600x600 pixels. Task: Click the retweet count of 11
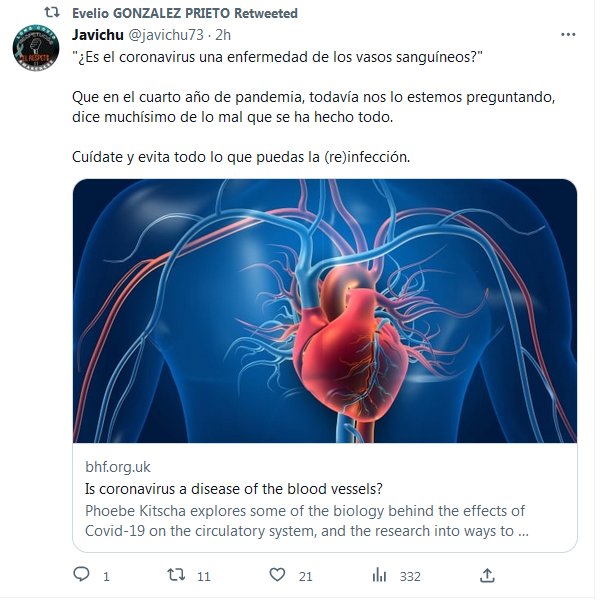coord(203,576)
